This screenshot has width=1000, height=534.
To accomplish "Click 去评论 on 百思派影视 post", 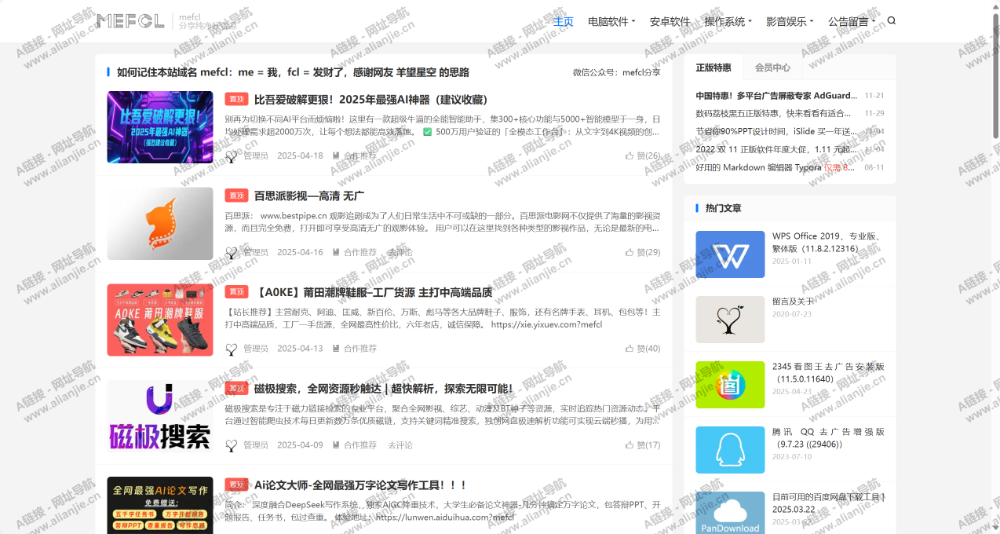I will (x=400, y=252).
